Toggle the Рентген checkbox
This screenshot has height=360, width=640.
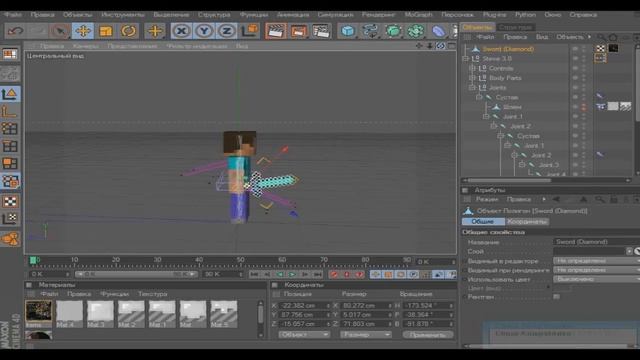click(x=557, y=297)
